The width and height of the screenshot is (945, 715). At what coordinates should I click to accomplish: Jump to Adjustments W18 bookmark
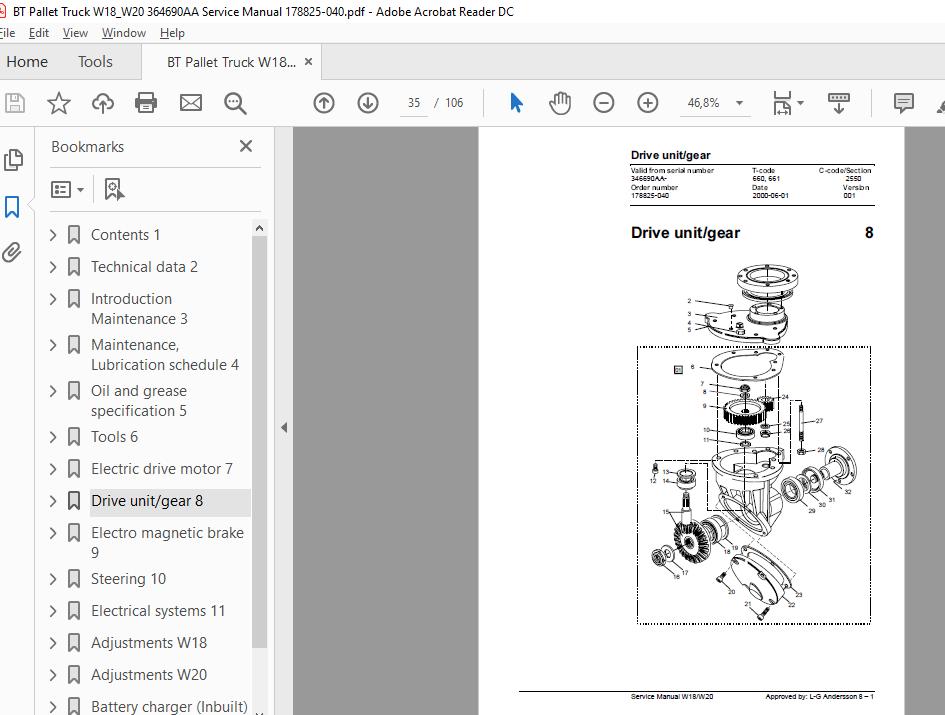point(149,643)
